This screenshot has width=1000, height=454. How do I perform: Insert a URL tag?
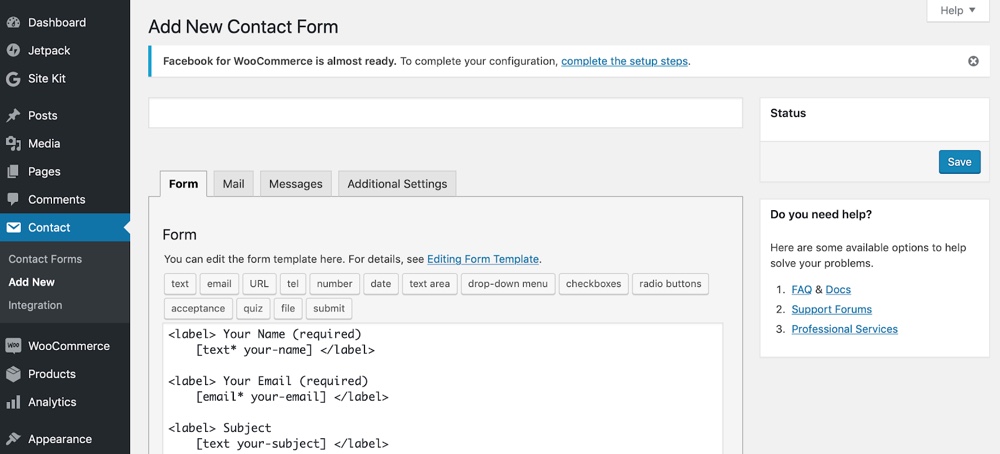[x=259, y=284]
